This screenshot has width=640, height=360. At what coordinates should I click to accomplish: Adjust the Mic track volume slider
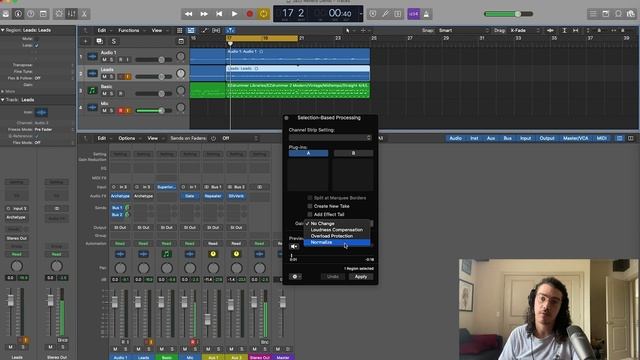[154, 111]
